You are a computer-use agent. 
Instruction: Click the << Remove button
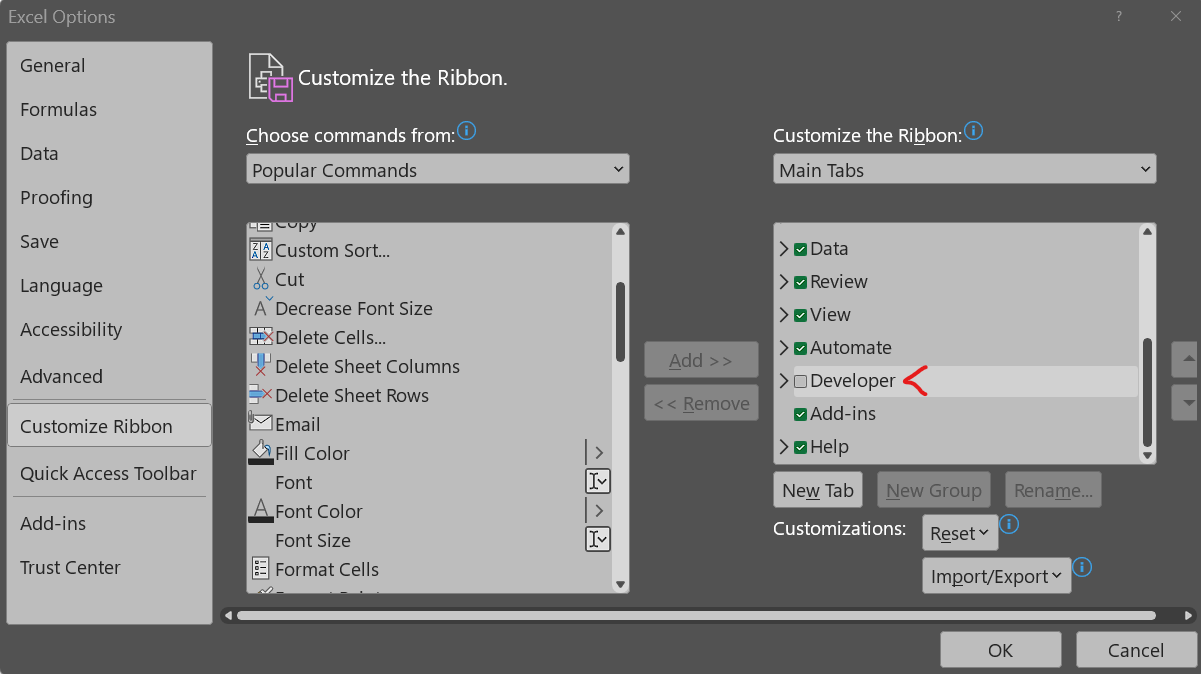[701, 404]
